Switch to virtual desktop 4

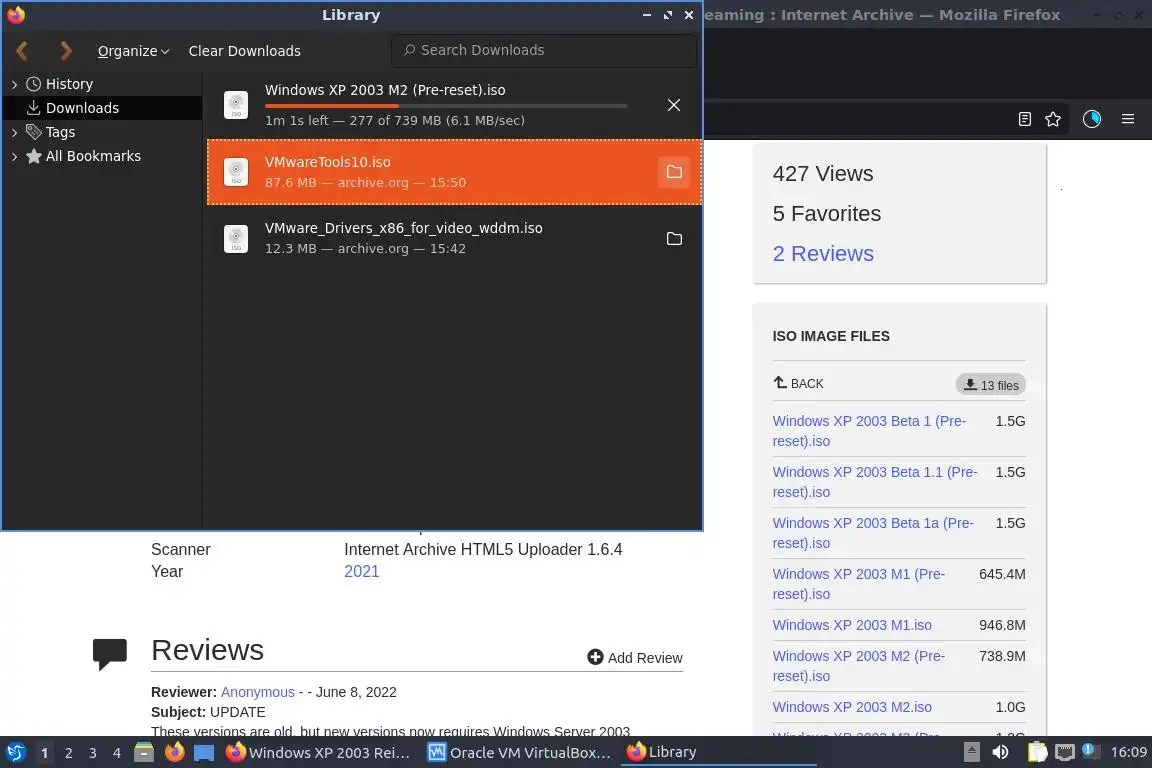(117, 753)
